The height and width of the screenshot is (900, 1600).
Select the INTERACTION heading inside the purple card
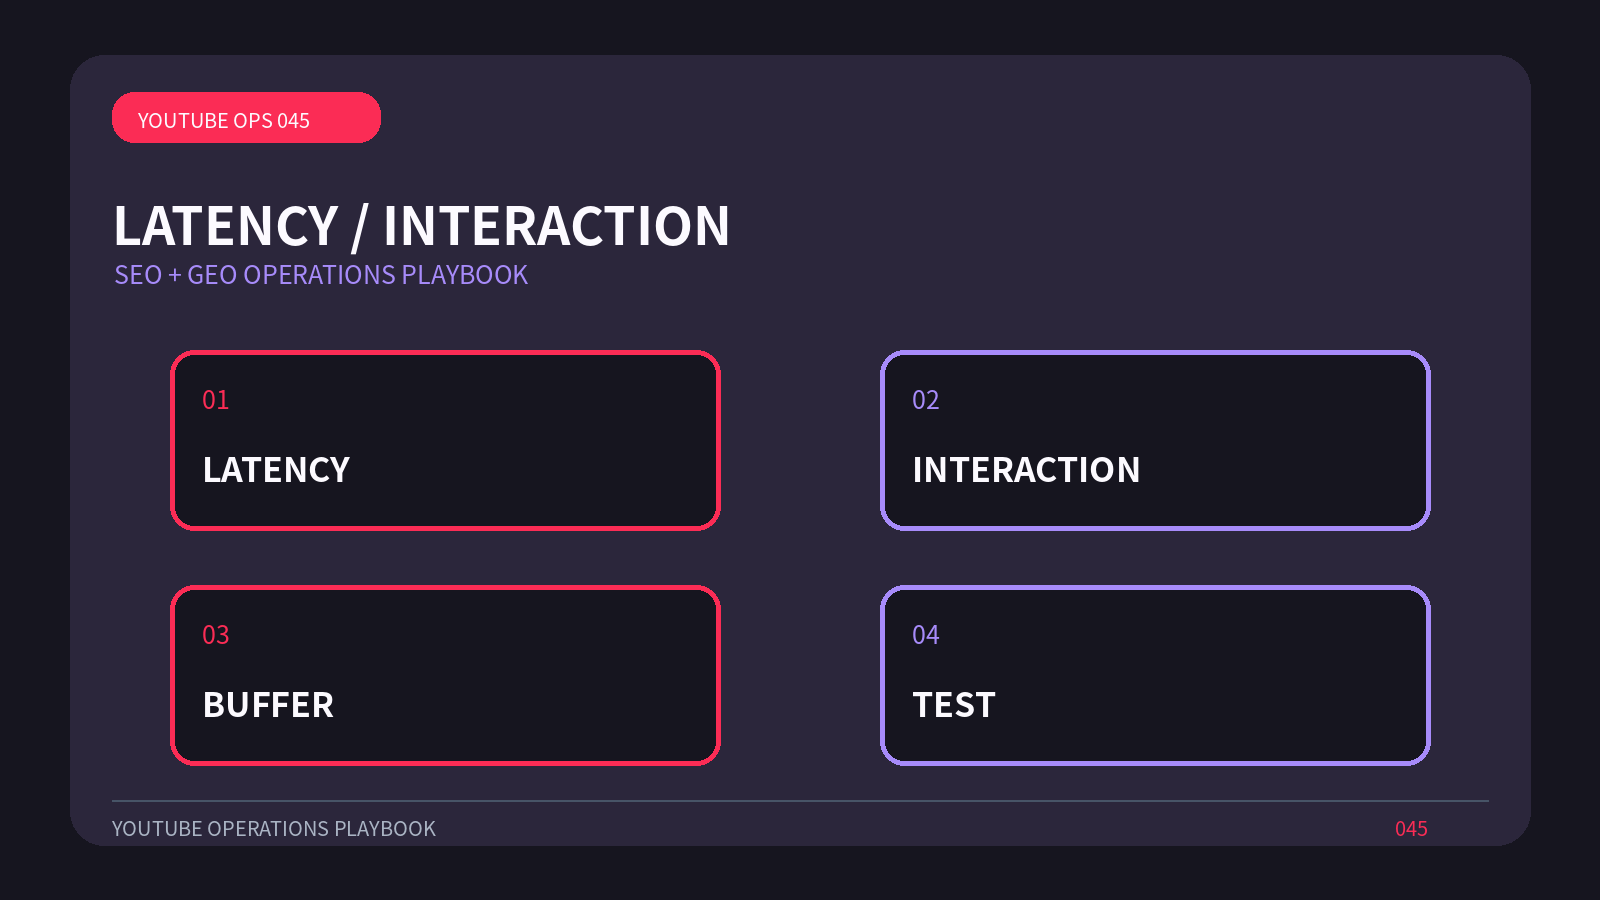point(1026,470)
